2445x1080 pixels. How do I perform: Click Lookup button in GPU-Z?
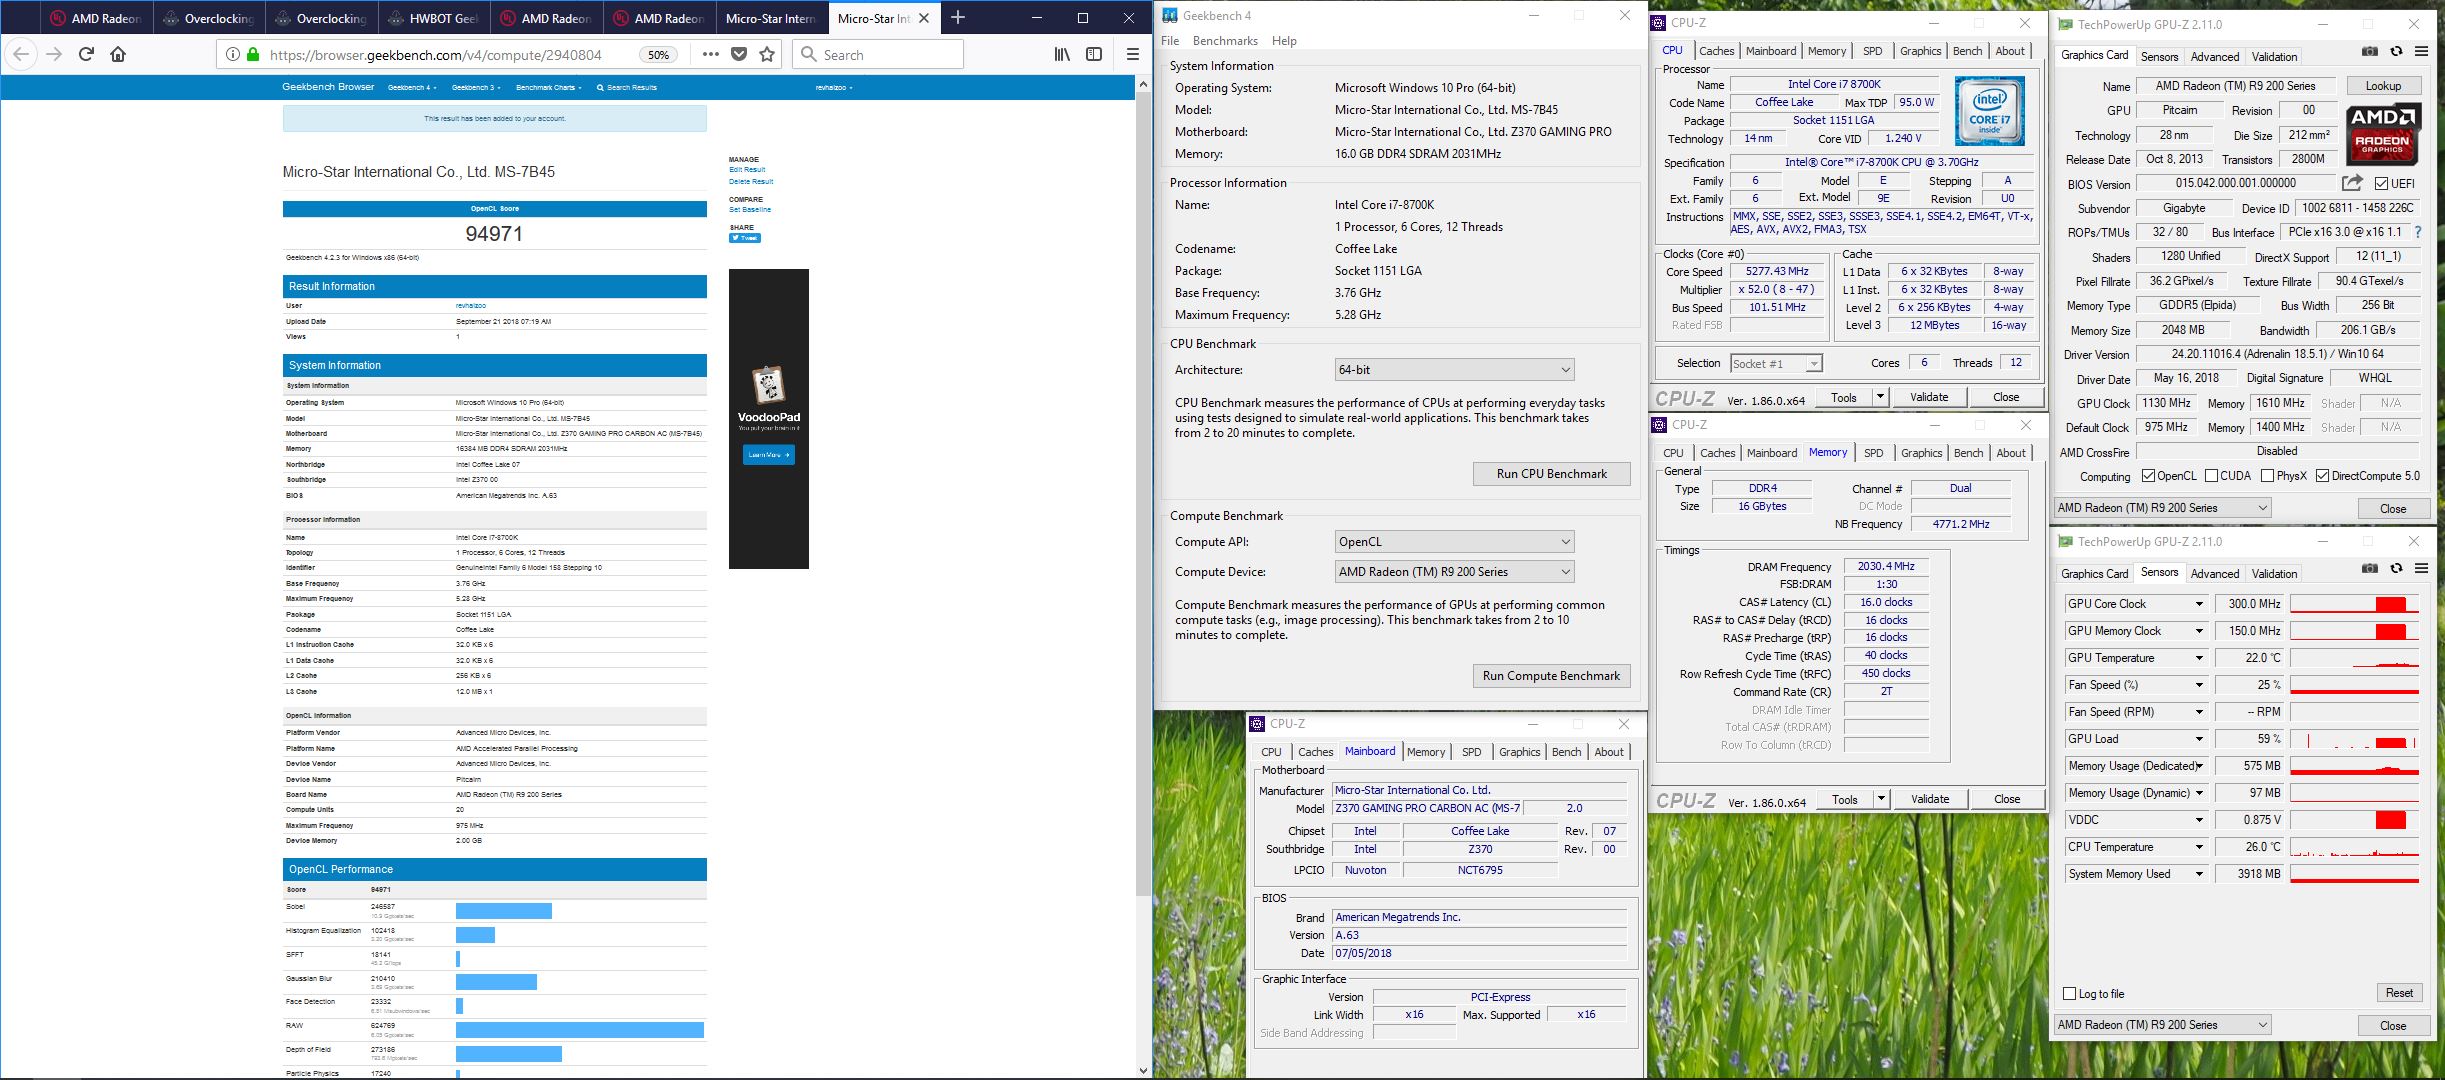pos(2383,86)
